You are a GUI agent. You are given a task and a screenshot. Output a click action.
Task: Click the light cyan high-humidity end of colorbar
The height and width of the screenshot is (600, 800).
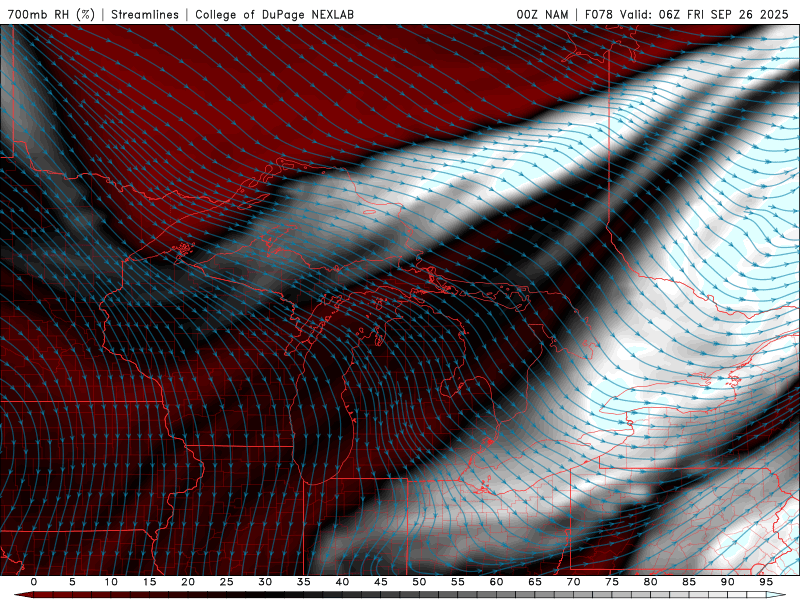777,595
